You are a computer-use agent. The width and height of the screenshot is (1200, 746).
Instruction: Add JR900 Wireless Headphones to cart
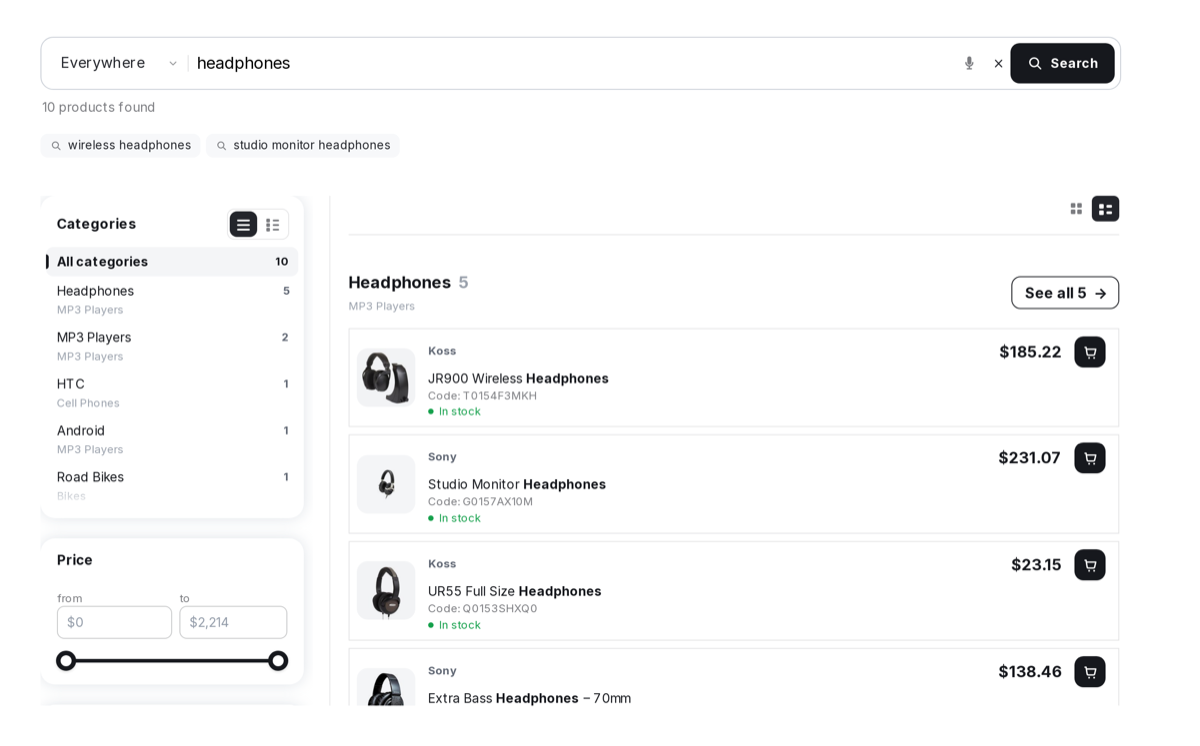(x=1090, y=352)
